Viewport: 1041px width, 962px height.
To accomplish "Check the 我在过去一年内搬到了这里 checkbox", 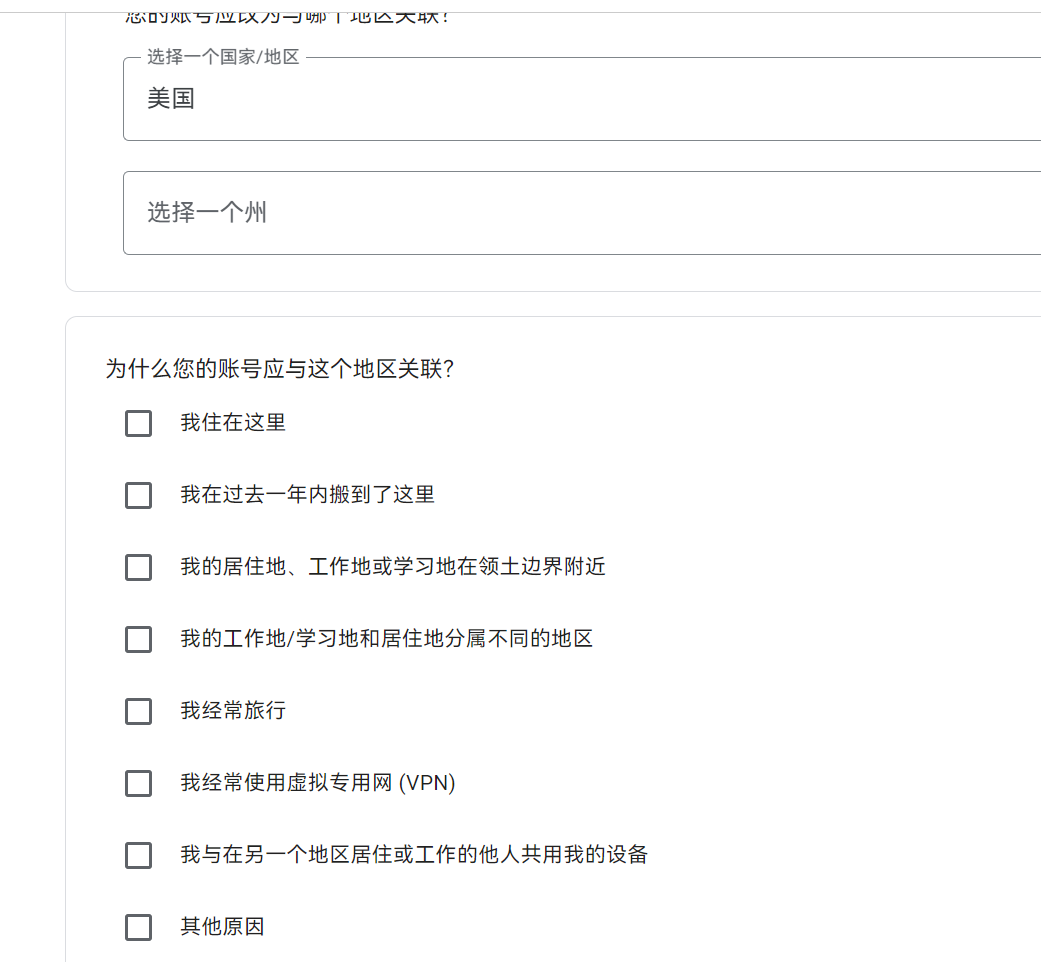I will click(x=139, y=495).
